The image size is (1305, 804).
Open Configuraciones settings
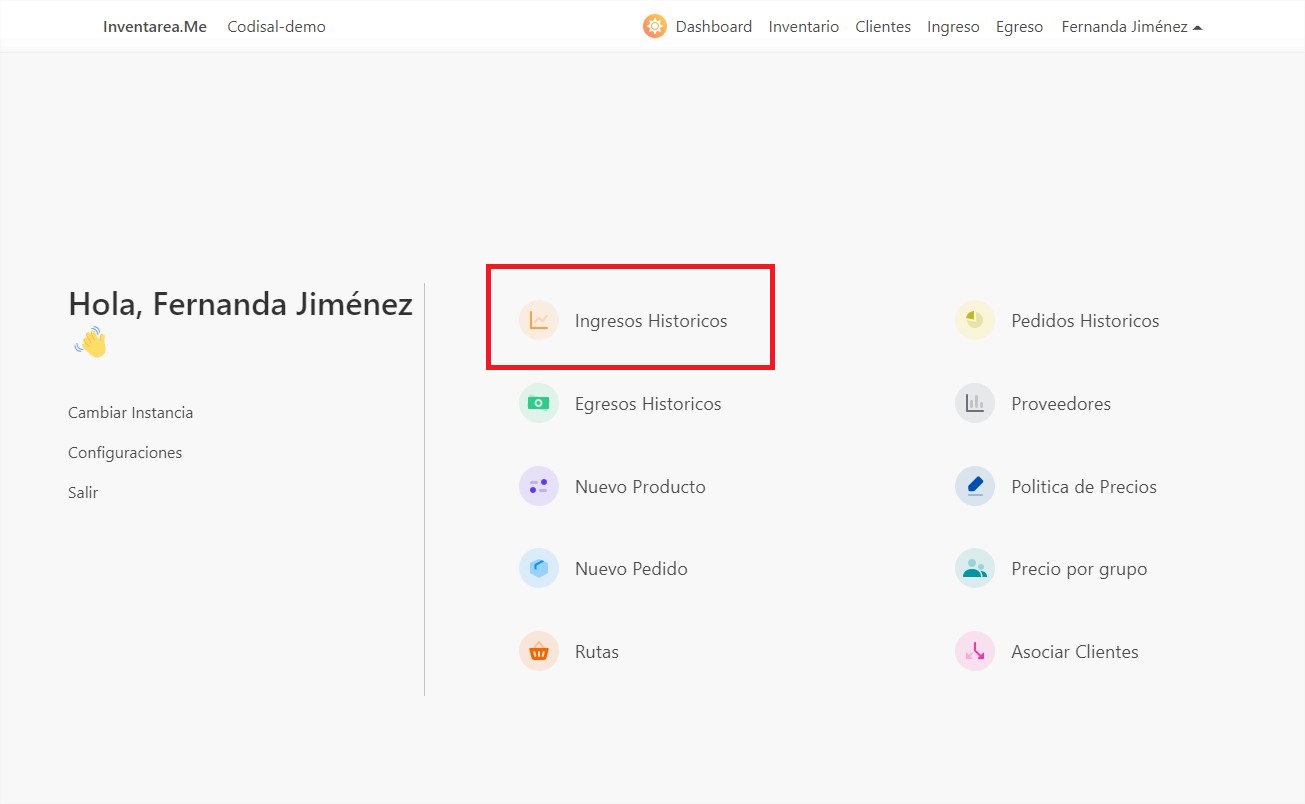pyautogui.click(x=124, y=452)
